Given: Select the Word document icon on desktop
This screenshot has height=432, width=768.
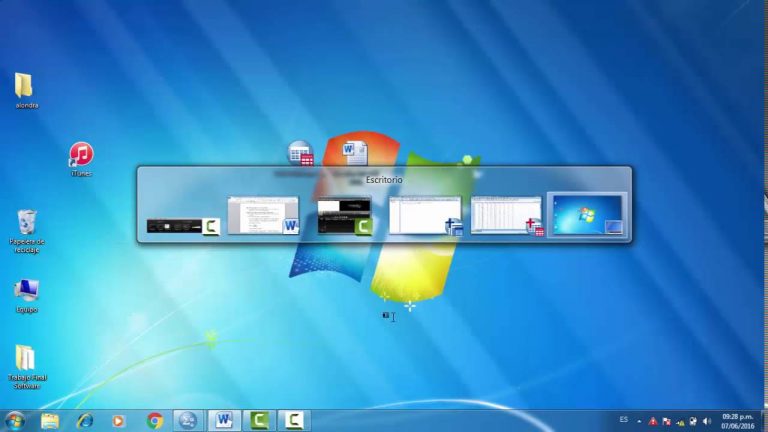Looking at the screenshot, I should (x=355, y=153).
